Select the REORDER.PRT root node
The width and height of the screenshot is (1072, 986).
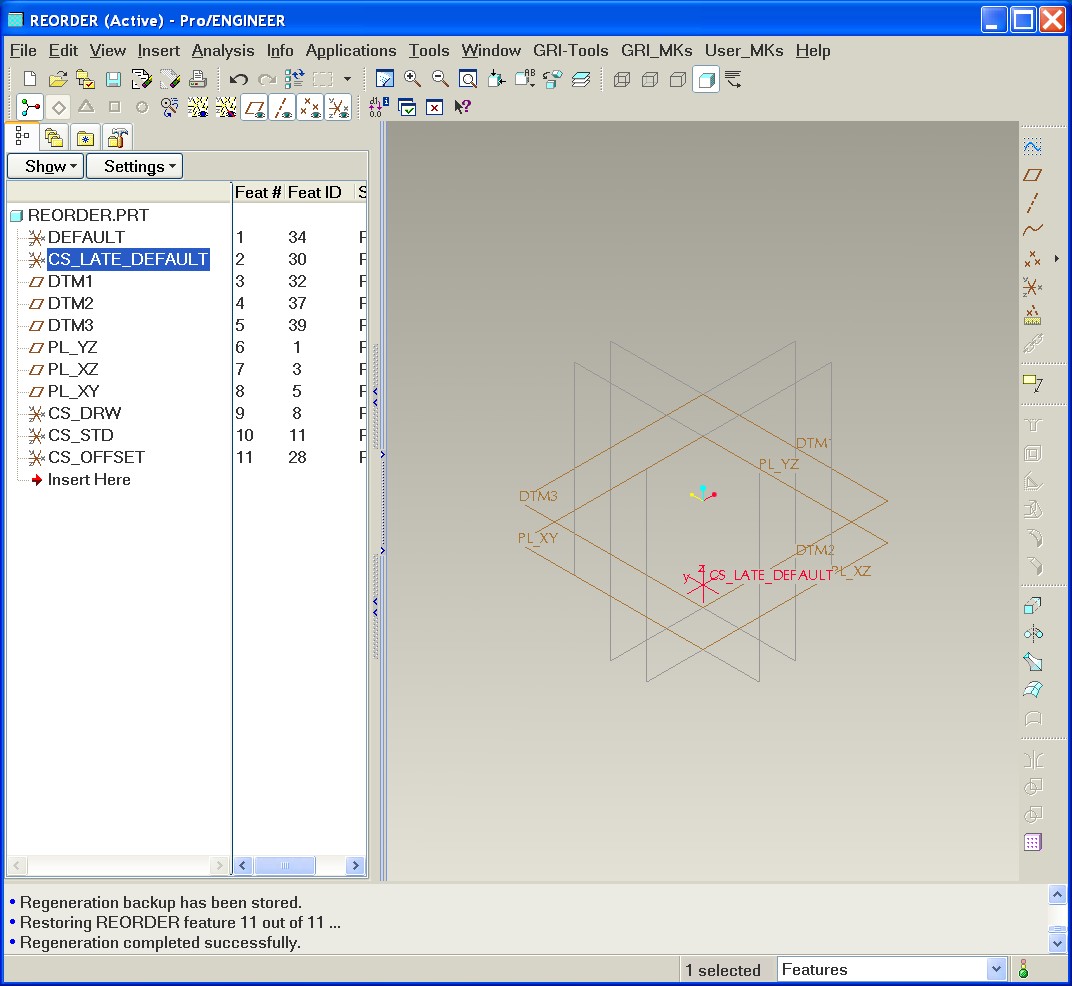coord(88,215)
